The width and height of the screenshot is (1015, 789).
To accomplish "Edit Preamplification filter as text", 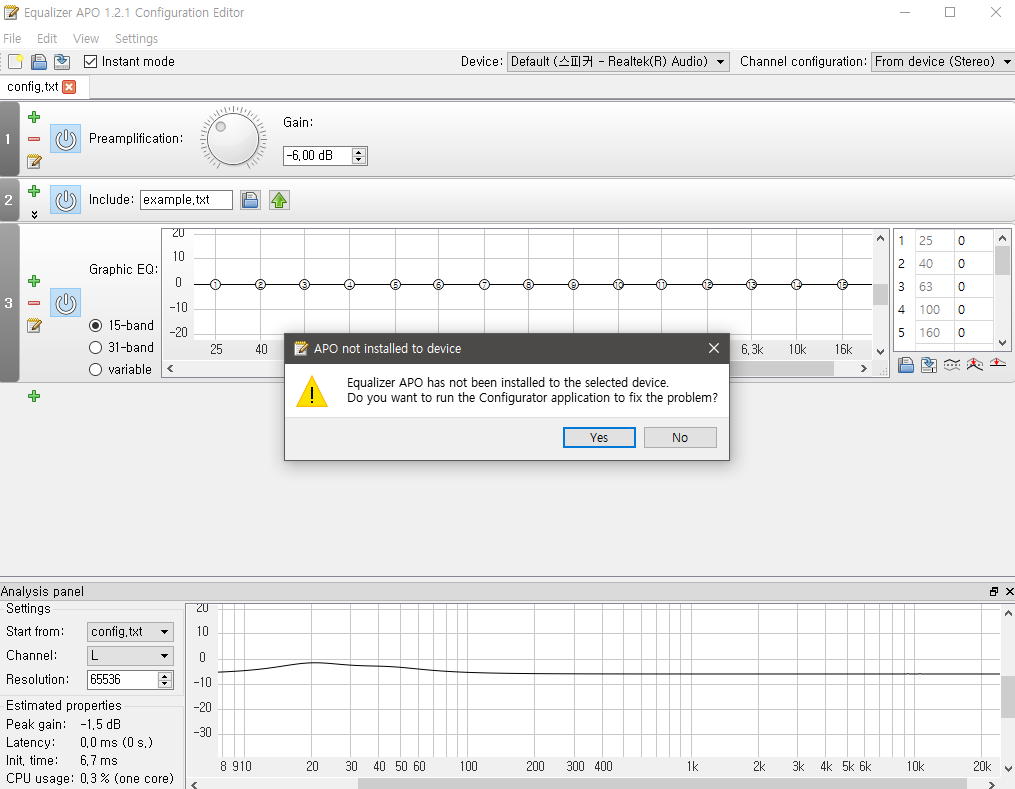I will [x=34, y=161].
